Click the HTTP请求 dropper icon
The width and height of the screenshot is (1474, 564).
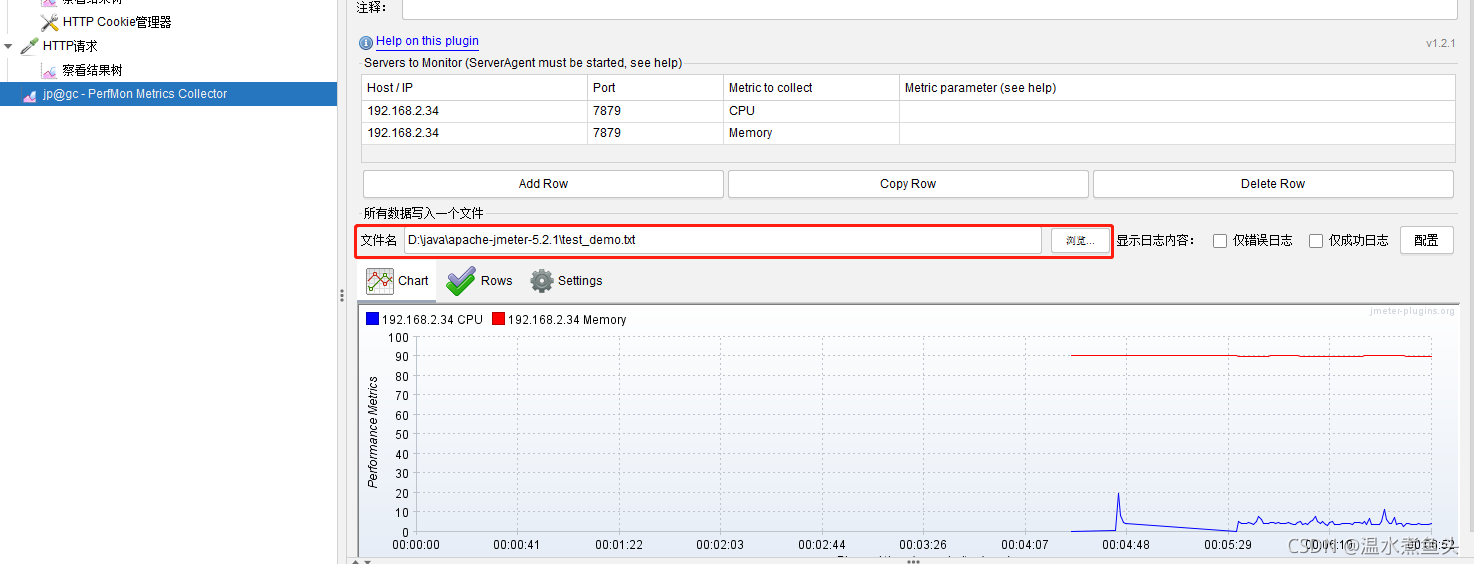30,46
